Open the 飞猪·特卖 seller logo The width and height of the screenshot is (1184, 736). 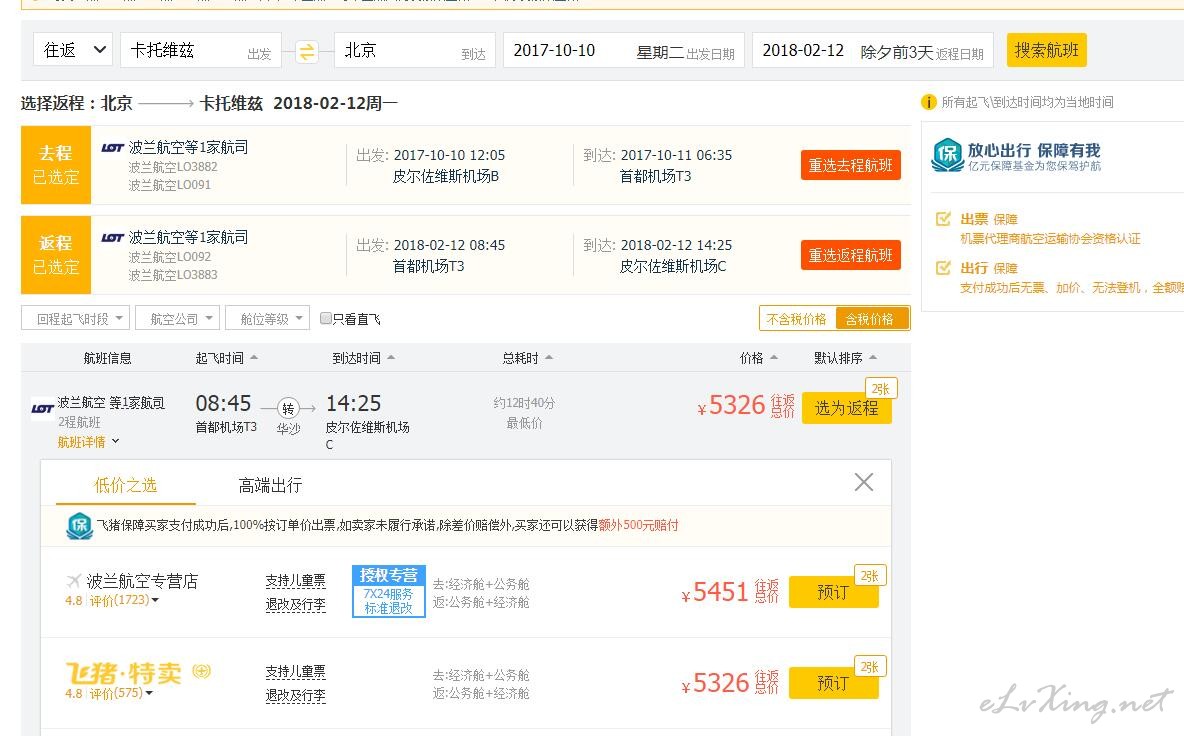click(124, 672)
